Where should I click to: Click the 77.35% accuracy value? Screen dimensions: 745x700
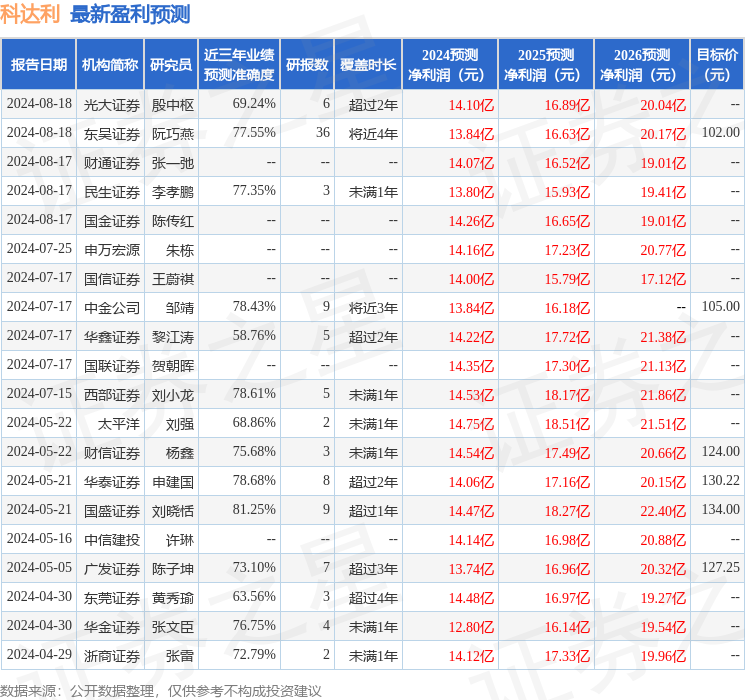[x=254, y=190]
